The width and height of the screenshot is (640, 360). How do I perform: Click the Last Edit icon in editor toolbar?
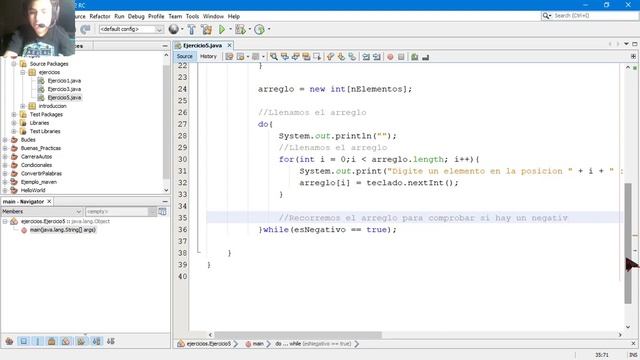coord(229,57)
